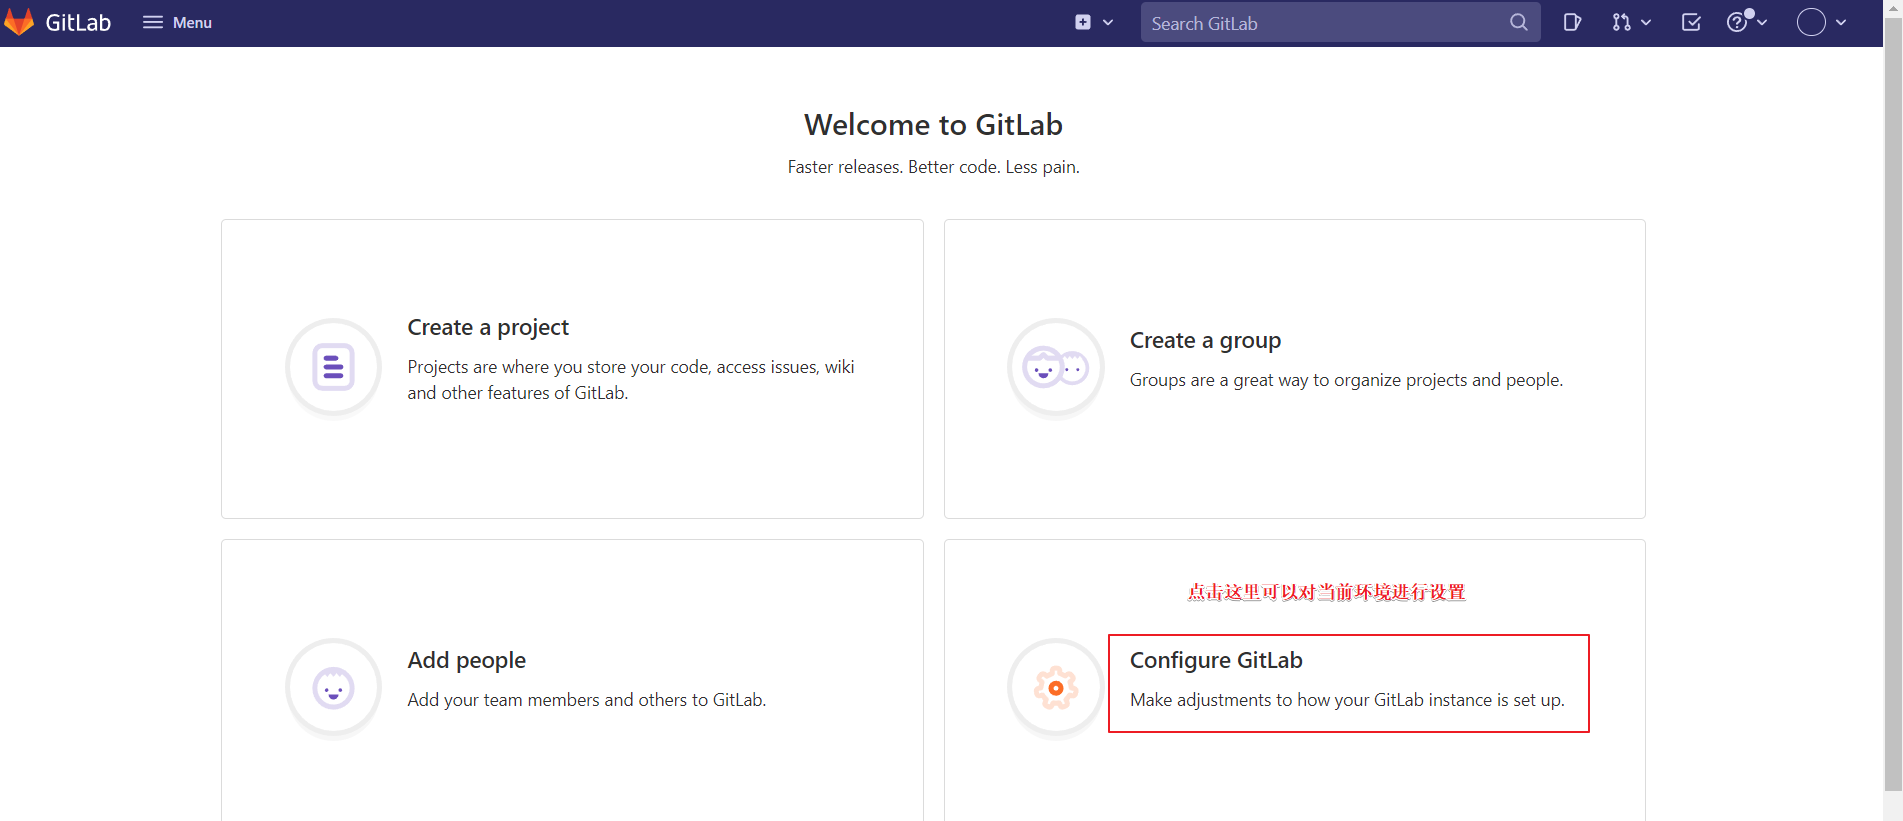This screenshot has width=1903, height=821.
Task: Open the Issues icon in navbar
Action: pyautogui.click(x=1572, y=22)
